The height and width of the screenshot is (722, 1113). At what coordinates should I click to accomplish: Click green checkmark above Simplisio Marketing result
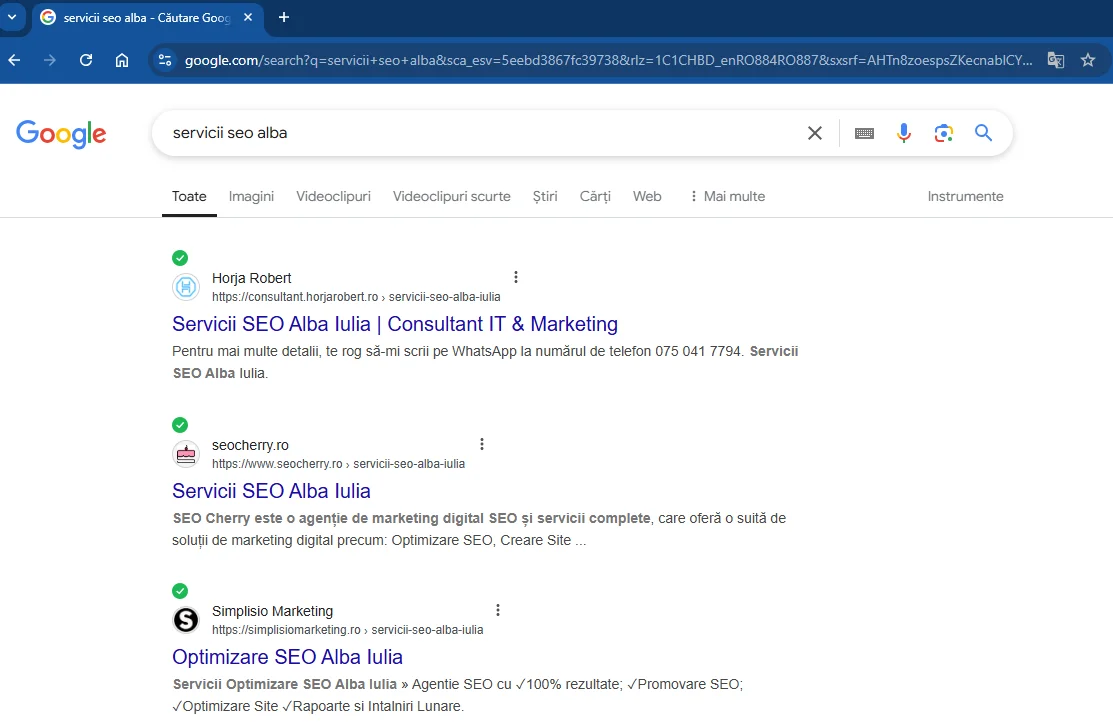[x=180, y=590]
